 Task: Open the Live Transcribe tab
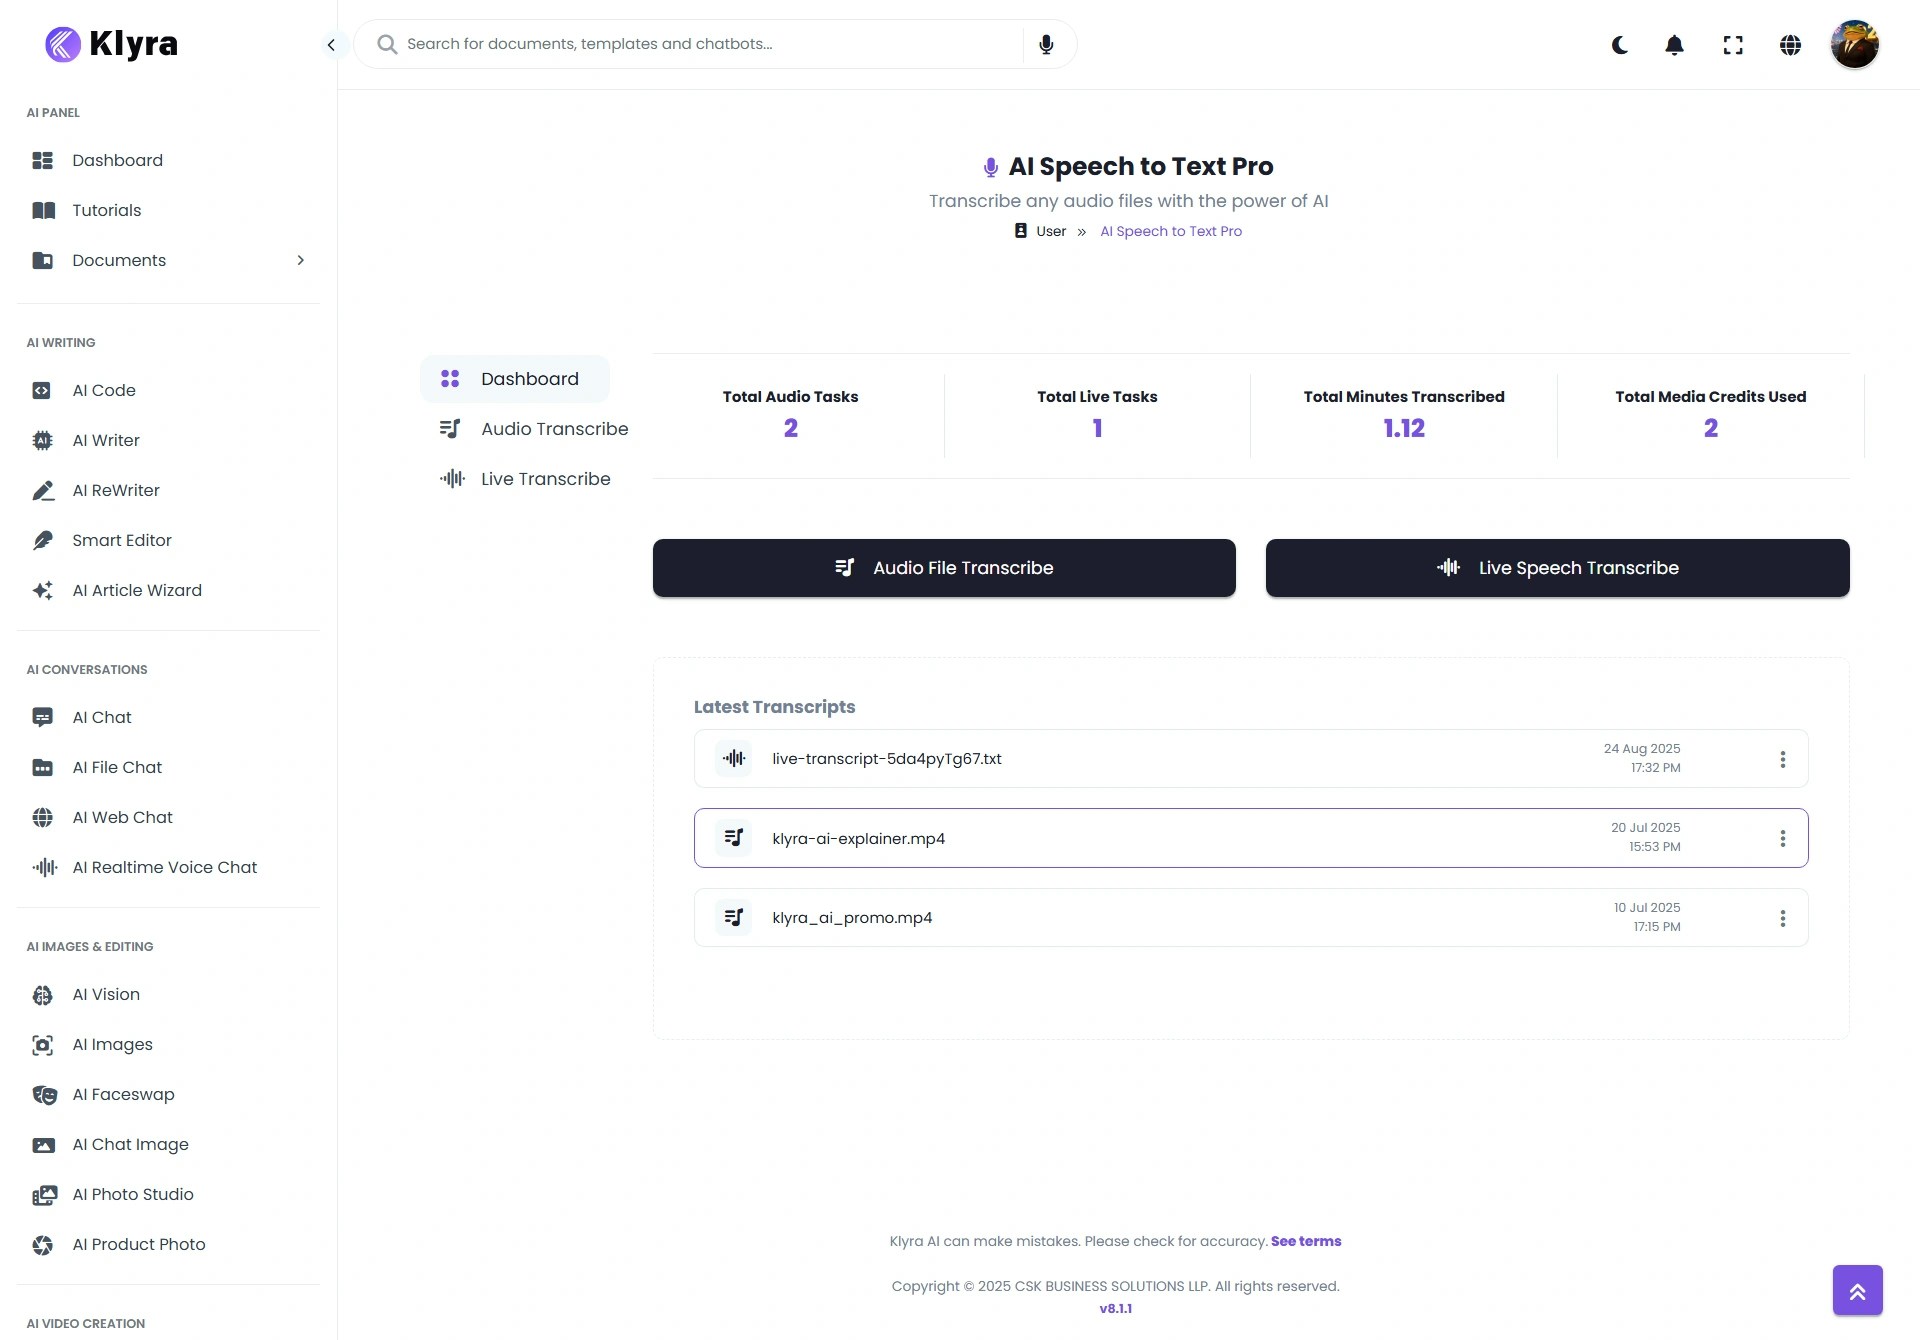(545, 478)
